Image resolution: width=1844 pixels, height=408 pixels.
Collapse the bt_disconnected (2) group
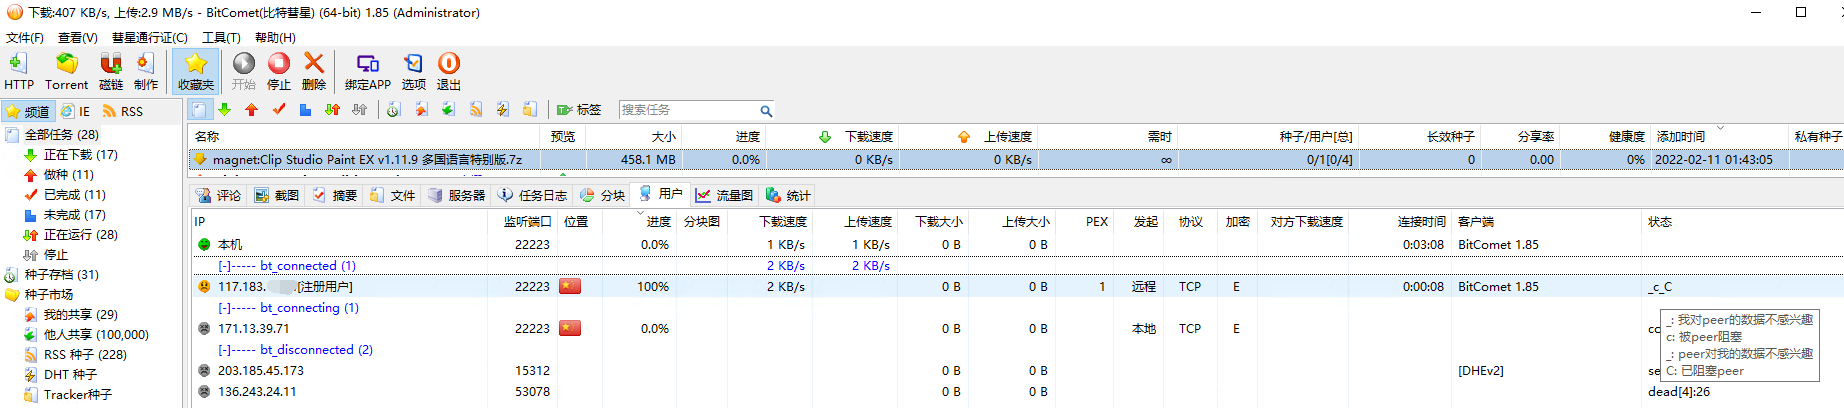[225, 350]
